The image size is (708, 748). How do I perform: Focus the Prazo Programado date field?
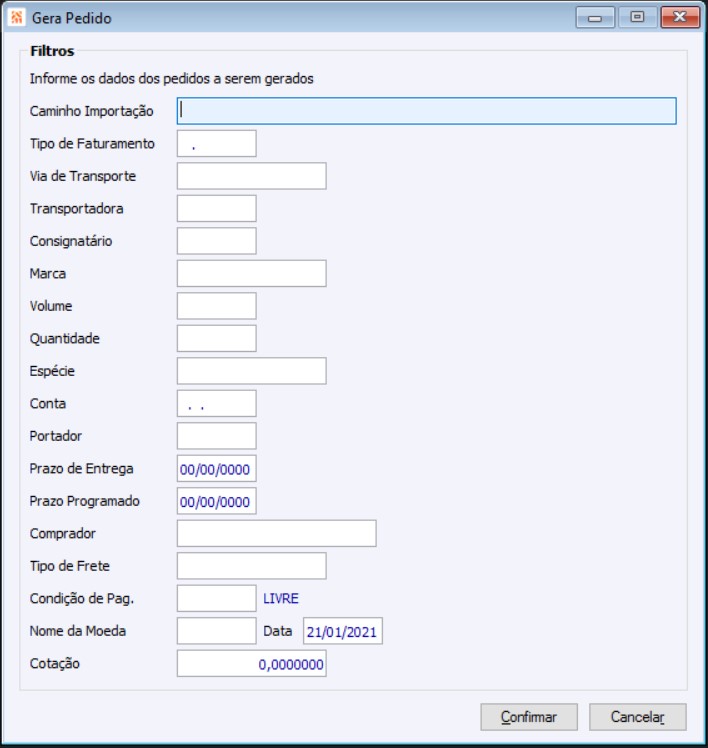click(x=216, y=501)
